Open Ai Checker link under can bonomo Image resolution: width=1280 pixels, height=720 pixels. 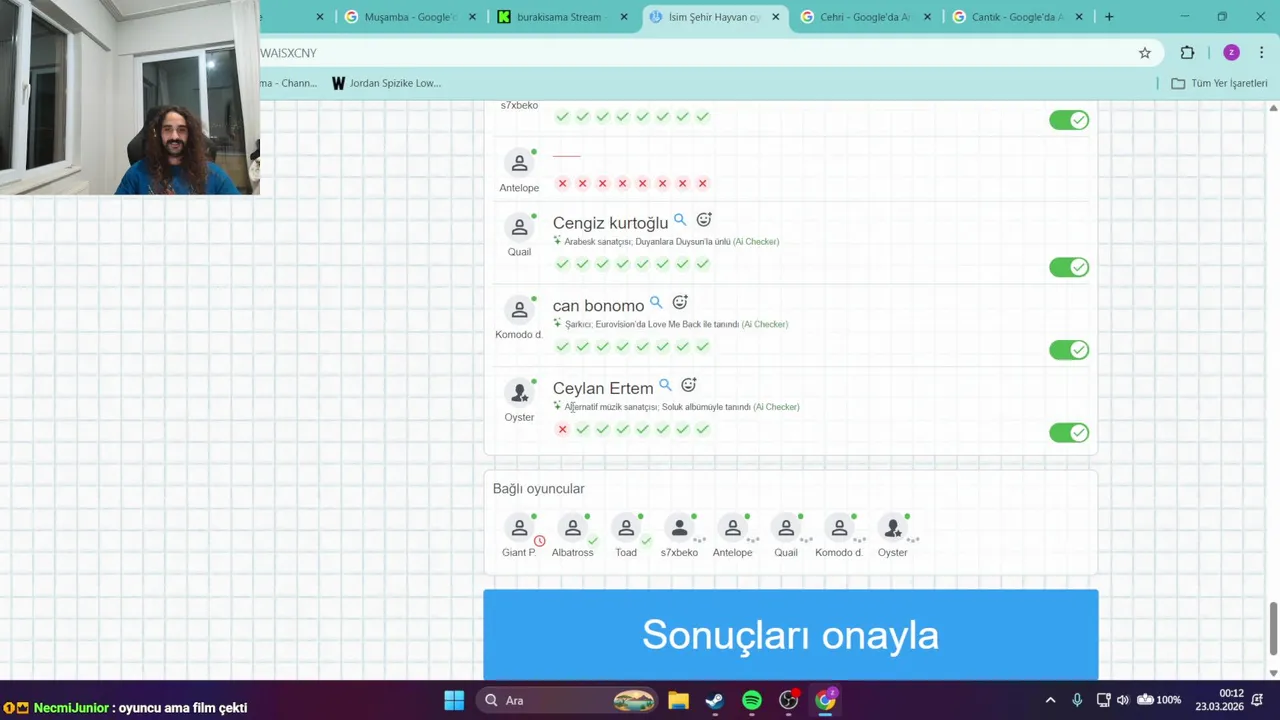(765, 325)
